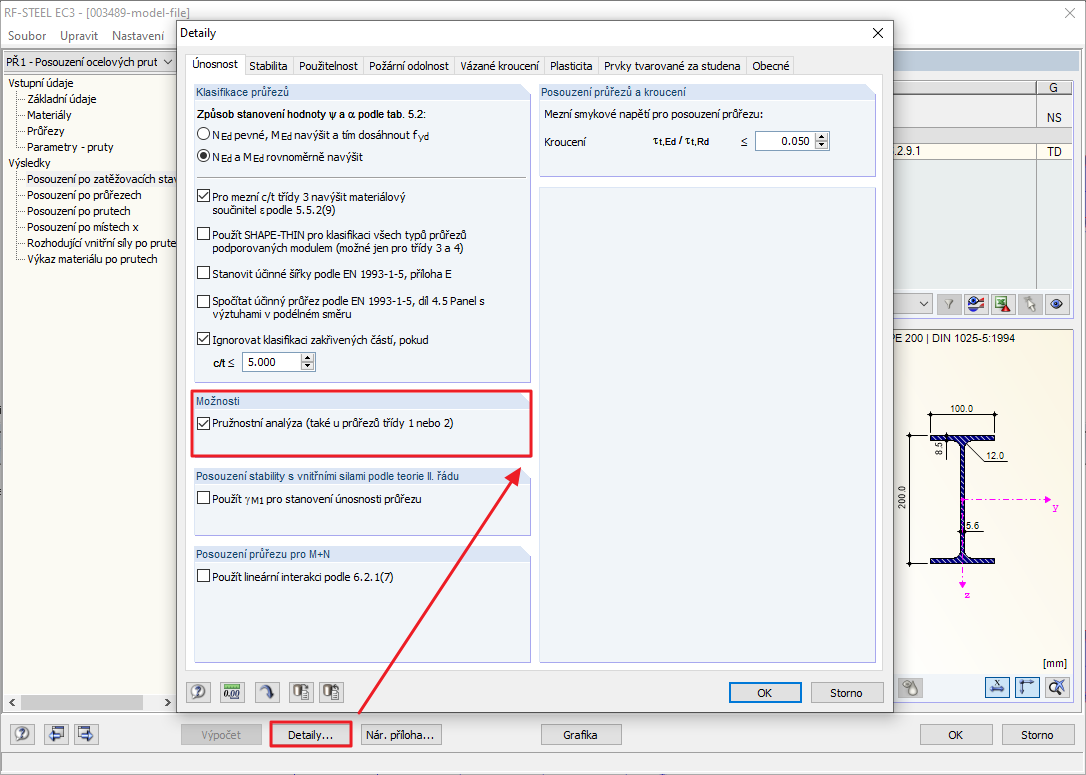
Task: Click the c/t value input field
Action: pyautogui.click(x=272, y=362)
